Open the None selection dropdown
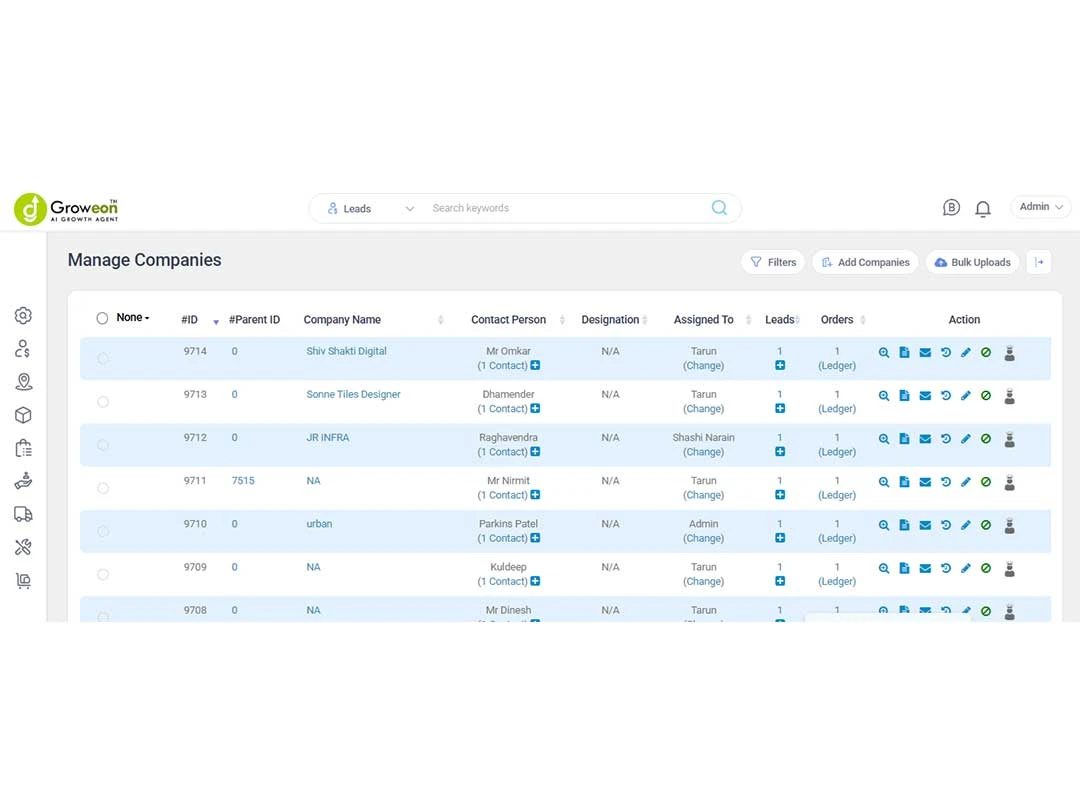 pos(133,318)
